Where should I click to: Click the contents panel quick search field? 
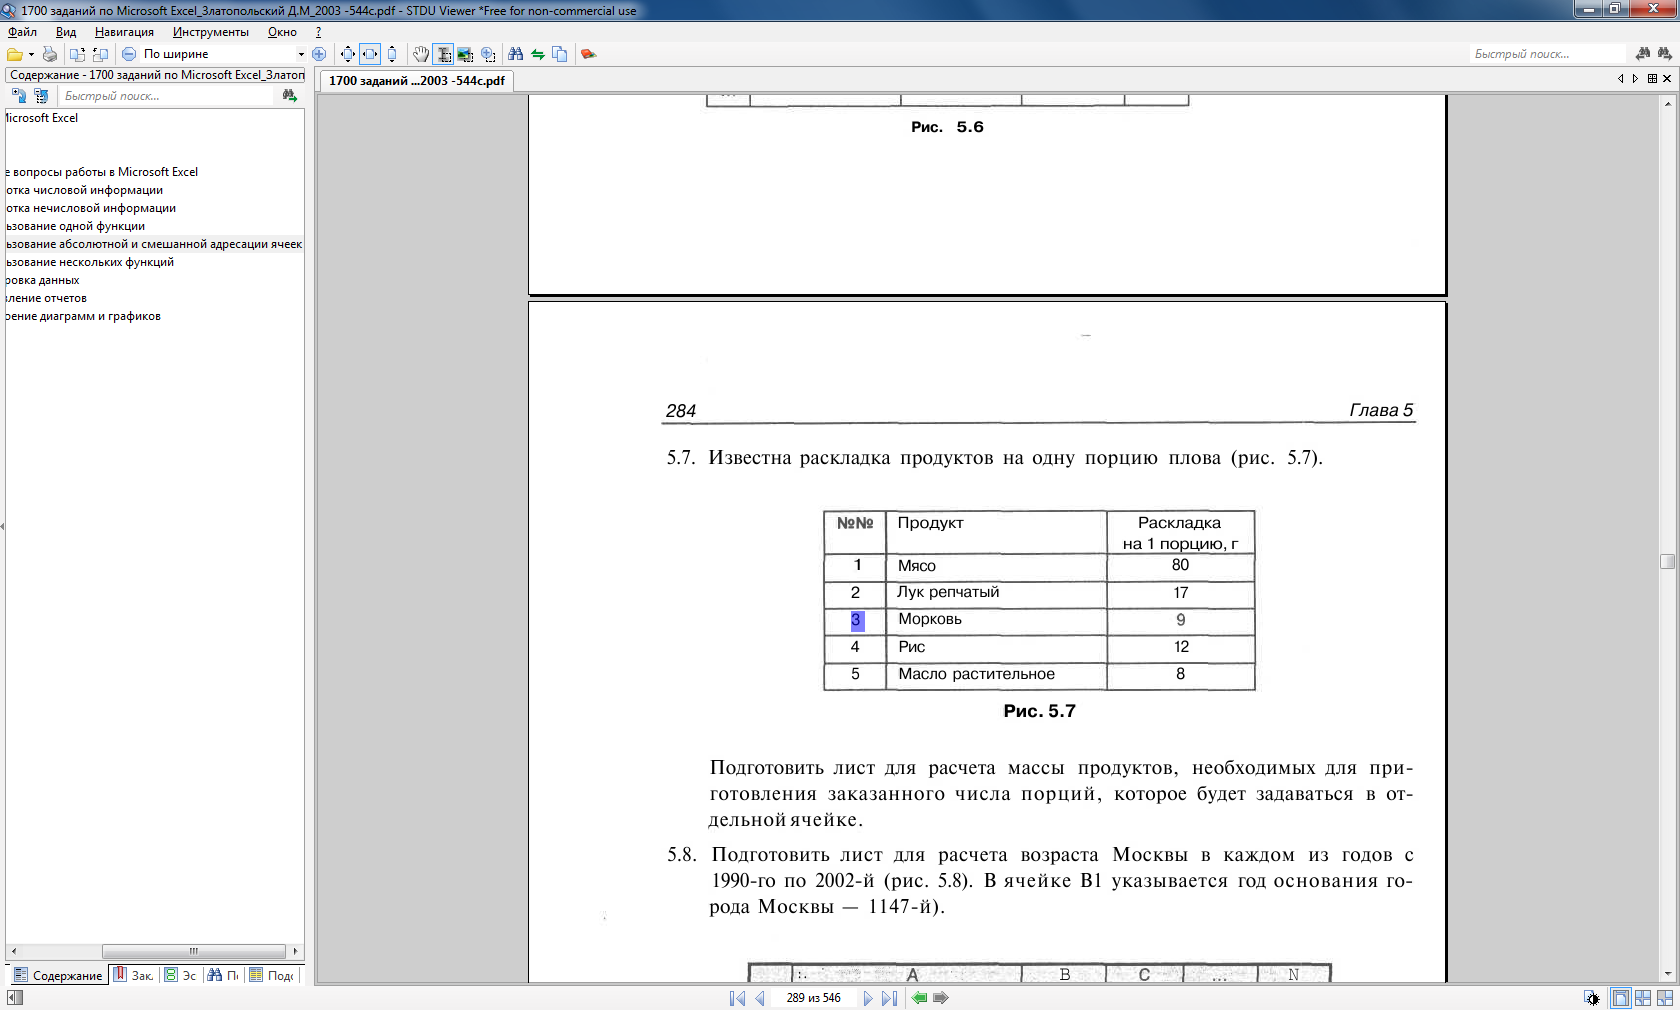point(166,96)
